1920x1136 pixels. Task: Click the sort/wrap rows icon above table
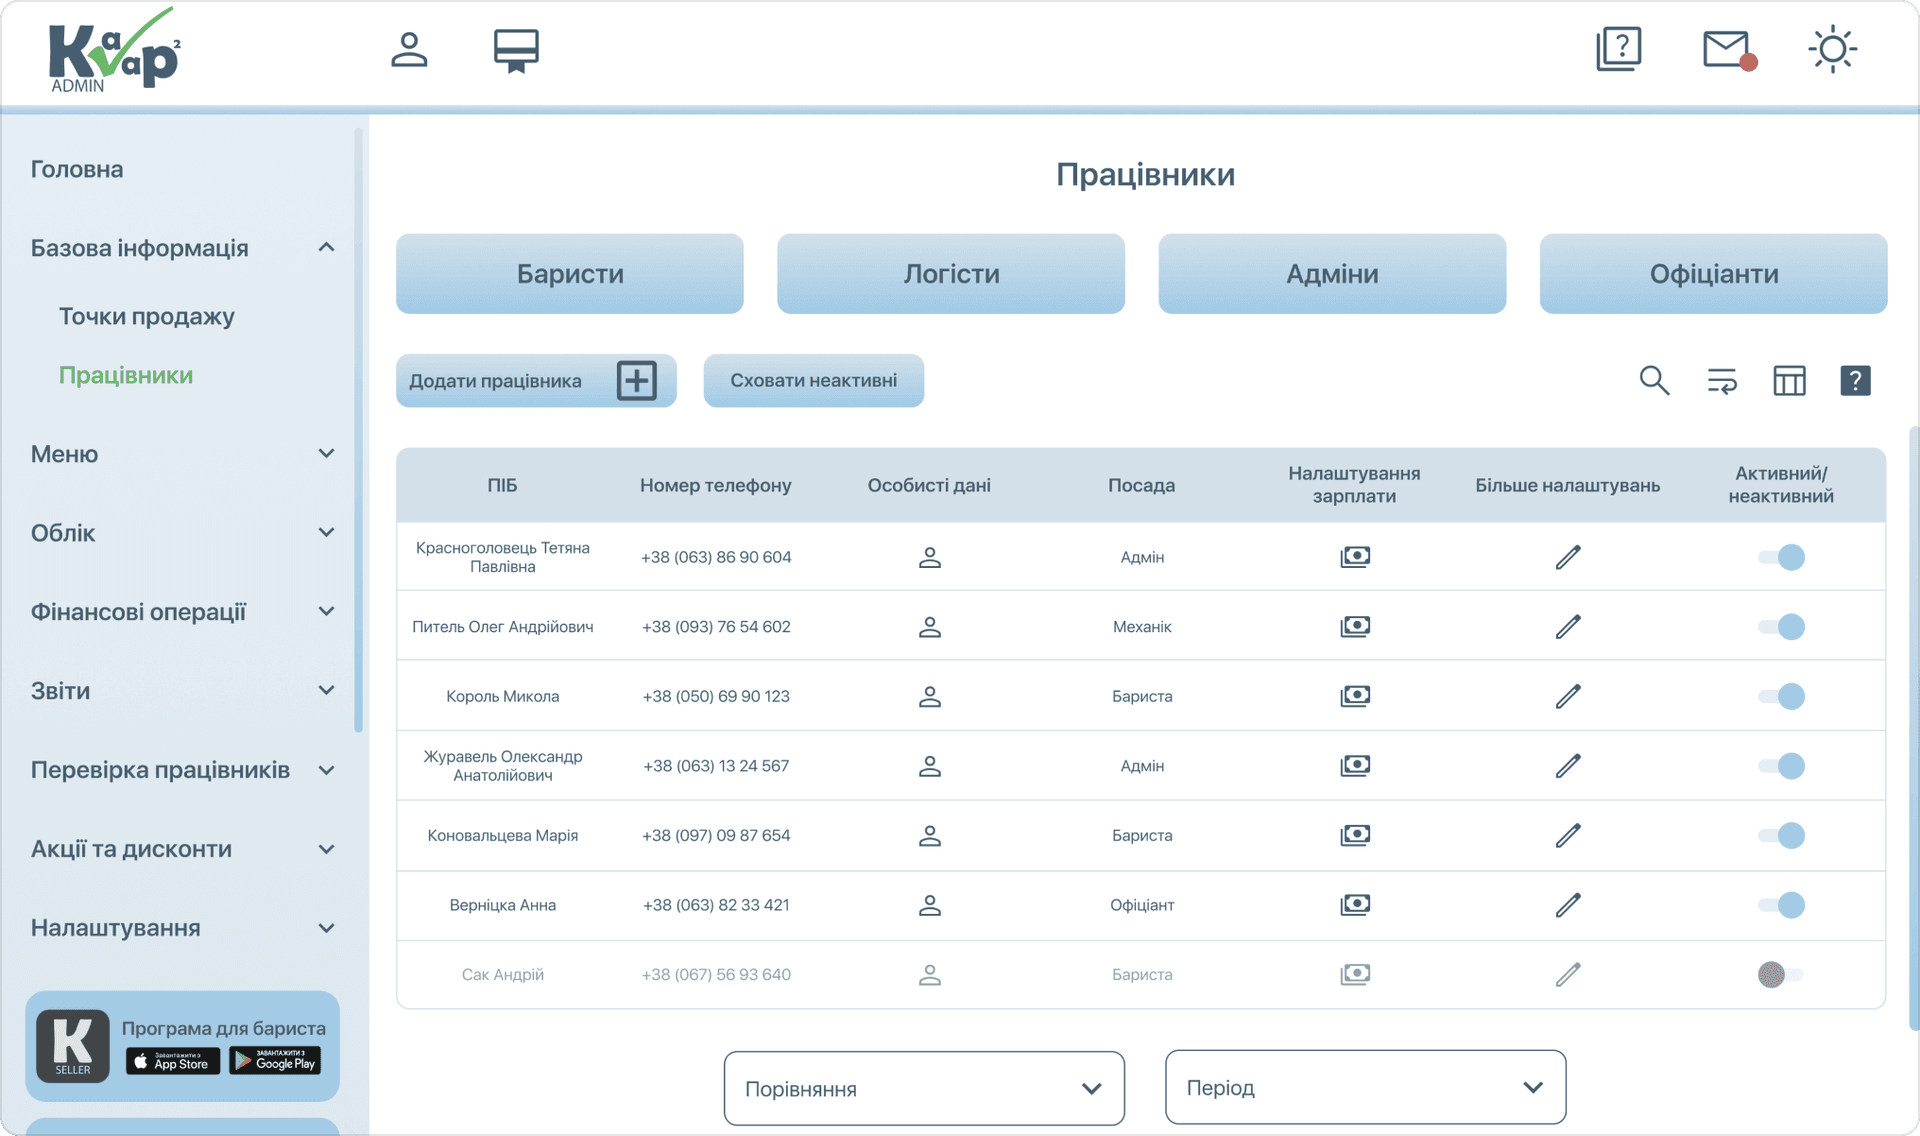pyautogui.click(x=1722, y=380)
